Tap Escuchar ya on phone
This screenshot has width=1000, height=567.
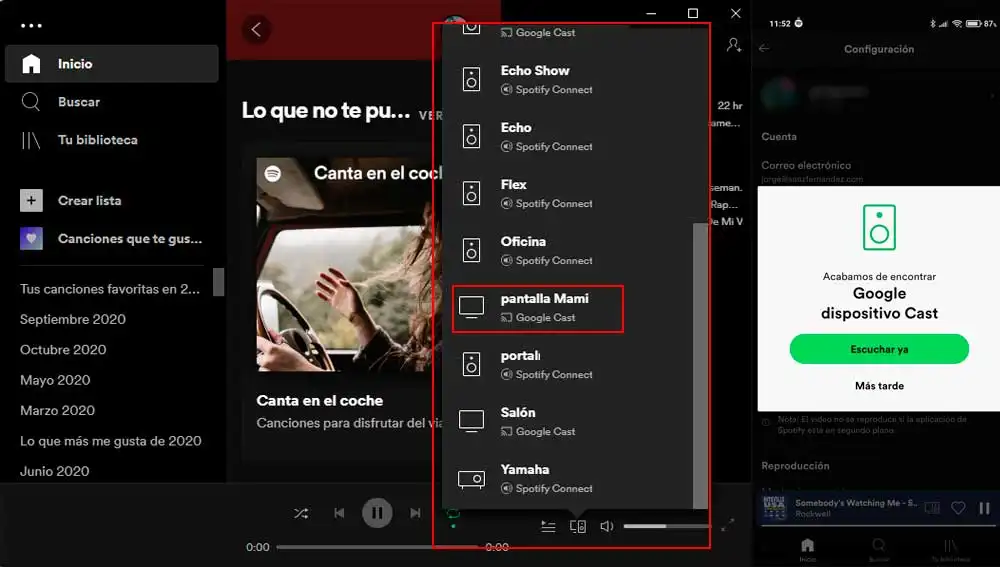(x=879, y=349)
